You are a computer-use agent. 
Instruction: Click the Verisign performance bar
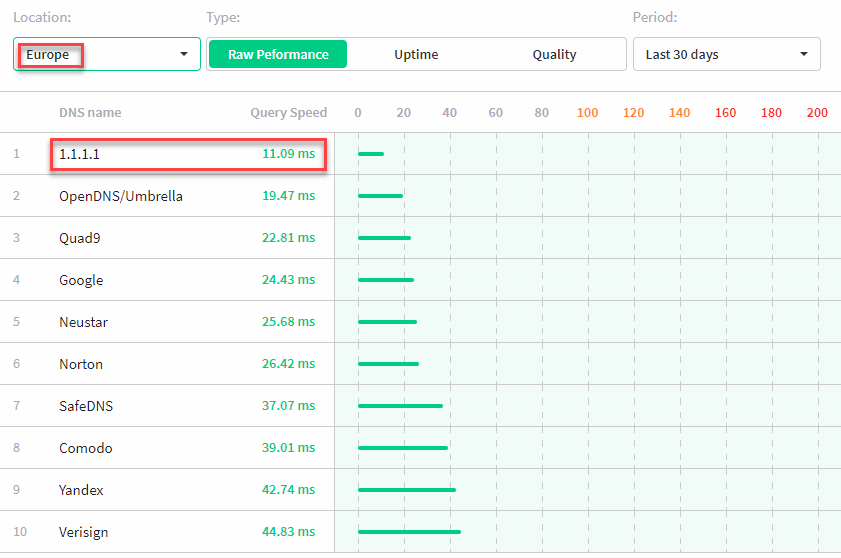click(x=409, y=532)
